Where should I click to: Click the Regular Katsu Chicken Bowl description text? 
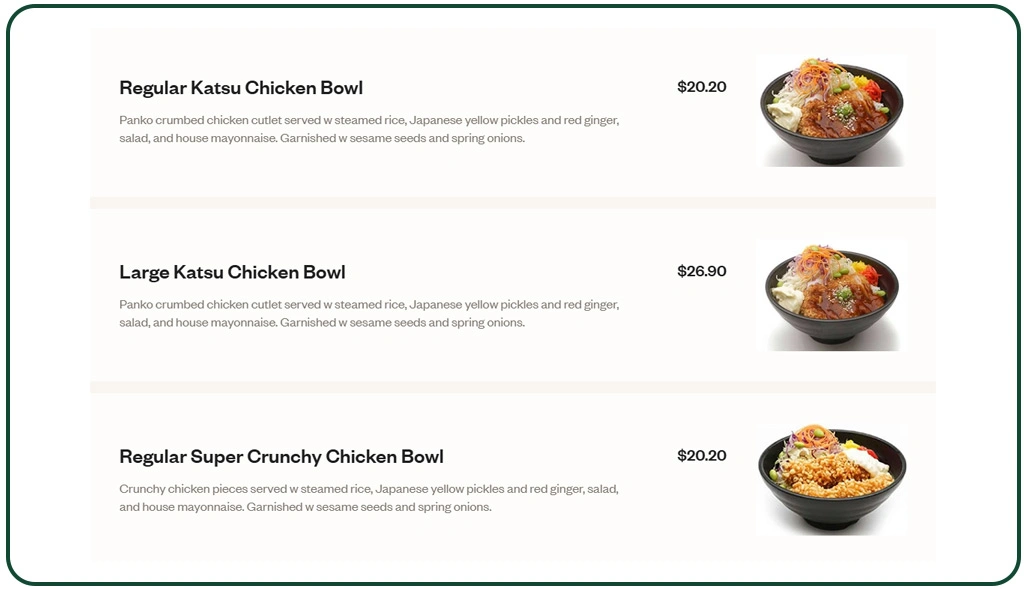coord(368,129)
